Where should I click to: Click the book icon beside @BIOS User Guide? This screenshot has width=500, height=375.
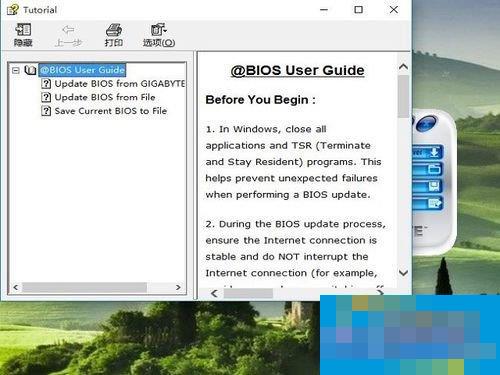30,70
